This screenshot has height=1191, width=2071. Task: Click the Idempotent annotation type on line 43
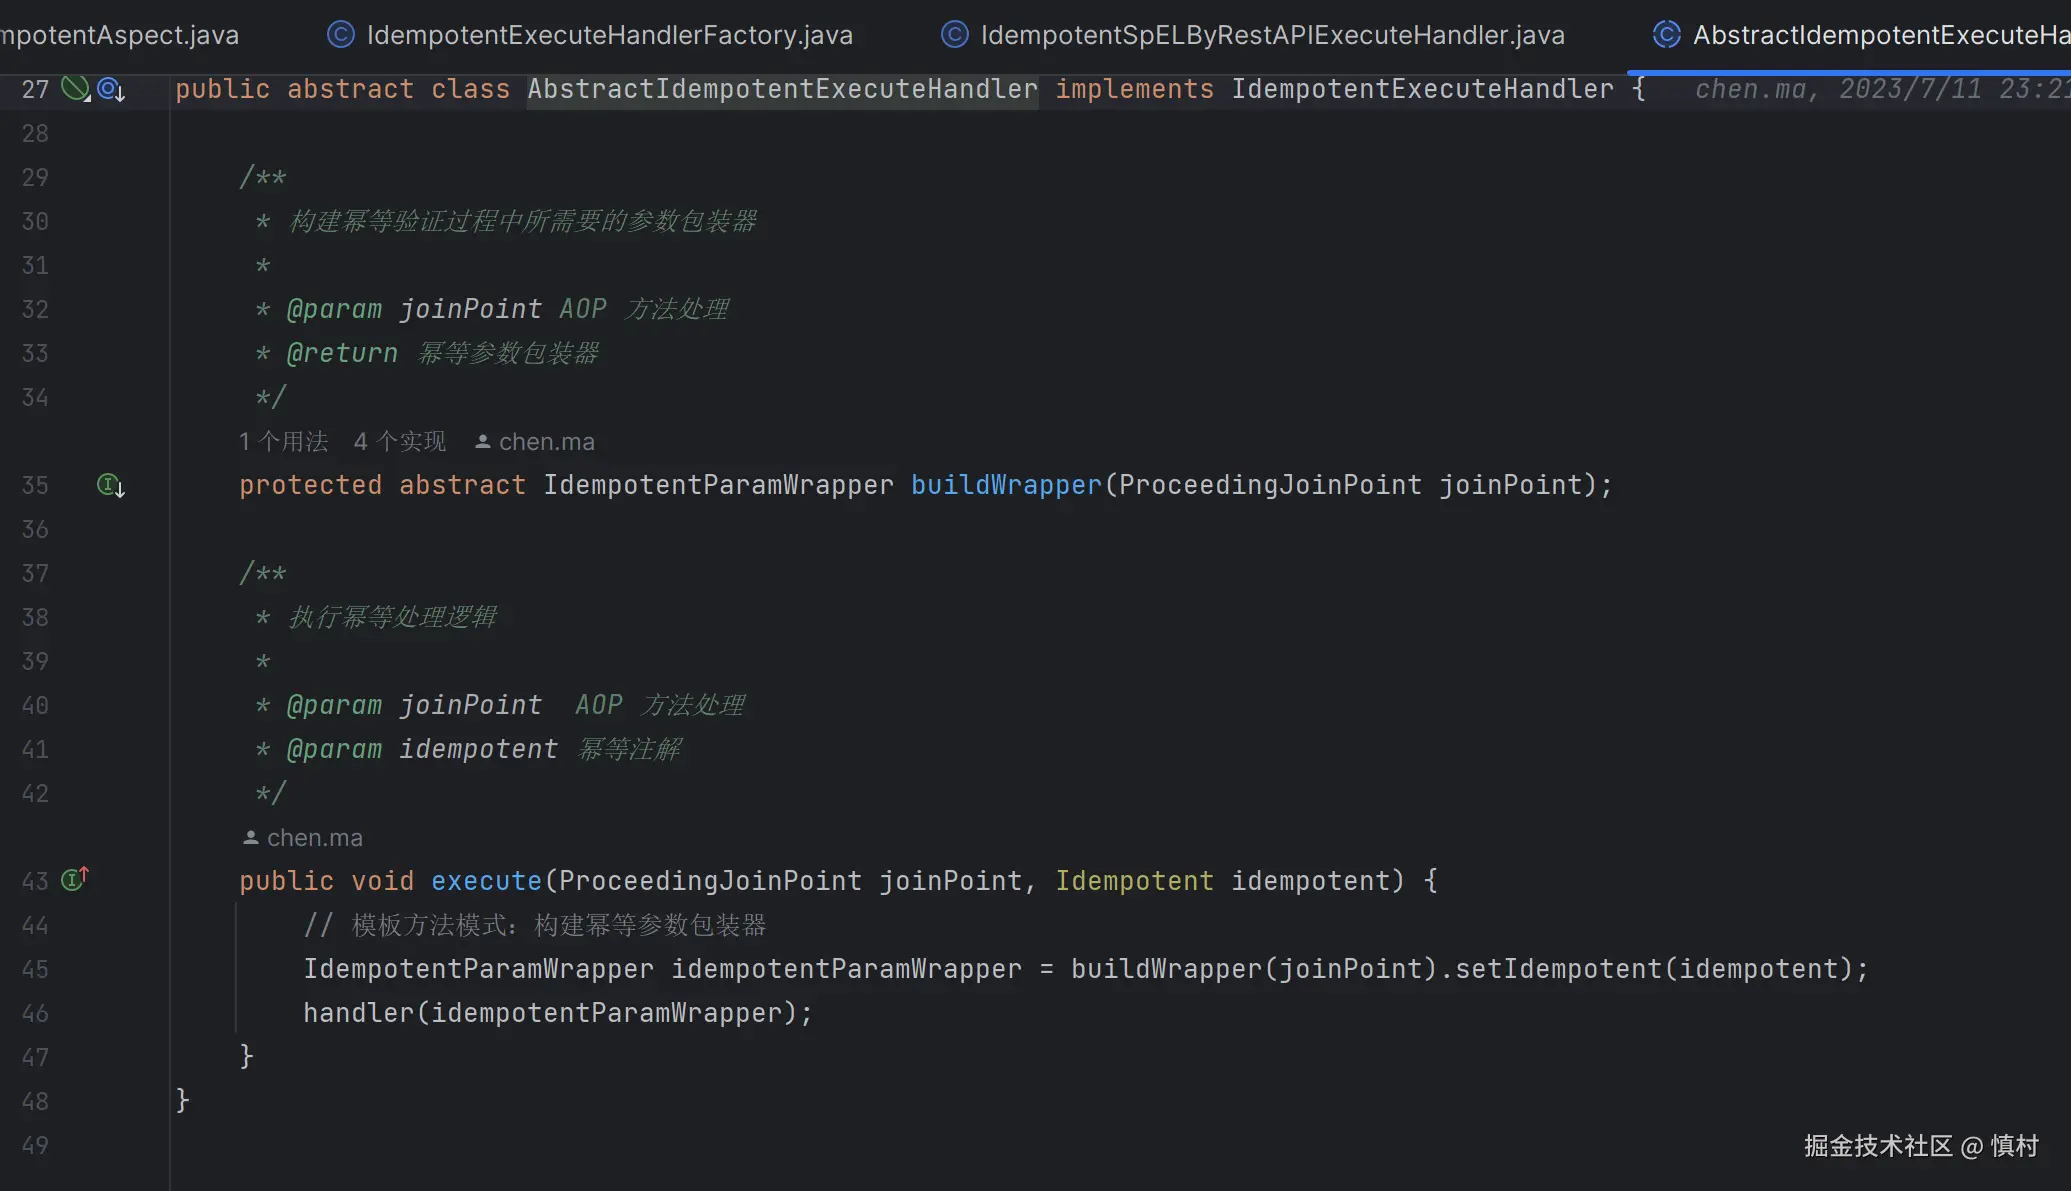pos(1134,881)
